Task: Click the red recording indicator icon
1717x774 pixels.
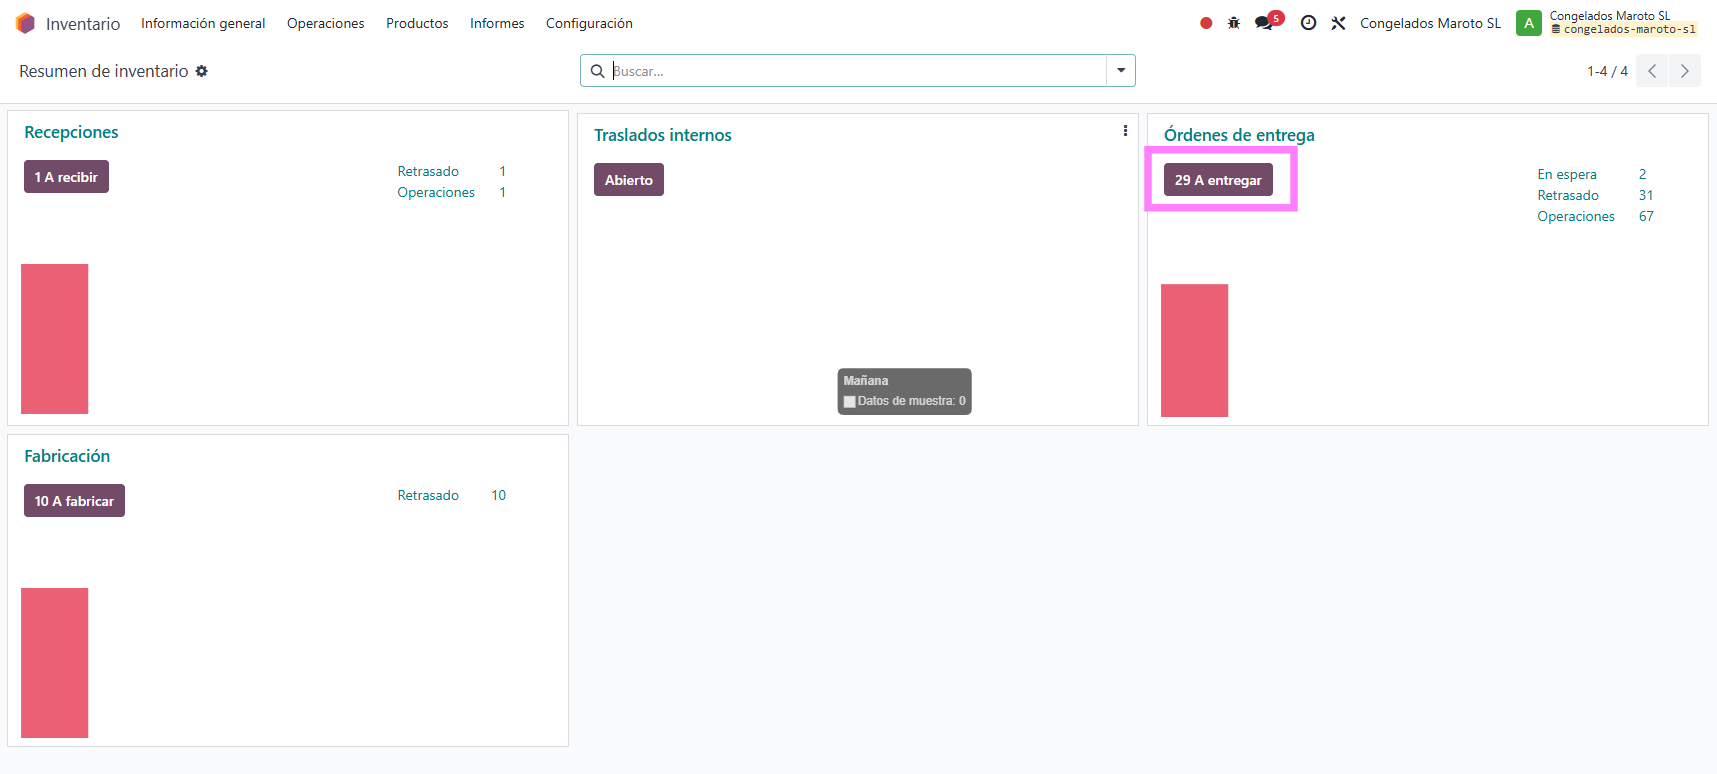Action: coord(1206,23)
